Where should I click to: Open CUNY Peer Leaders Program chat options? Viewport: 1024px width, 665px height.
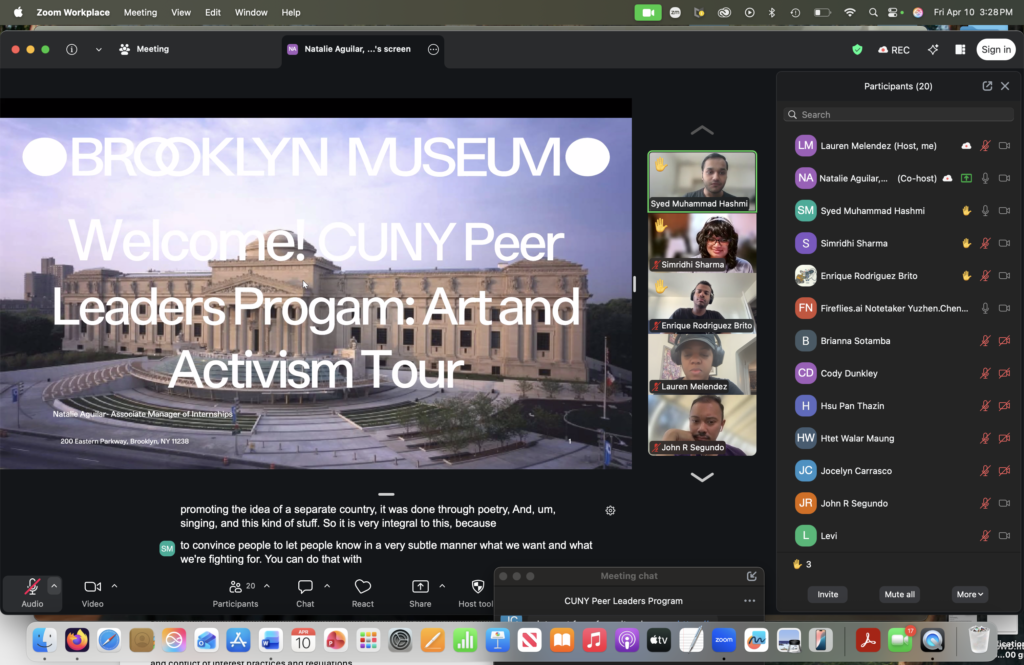[749, 601]
